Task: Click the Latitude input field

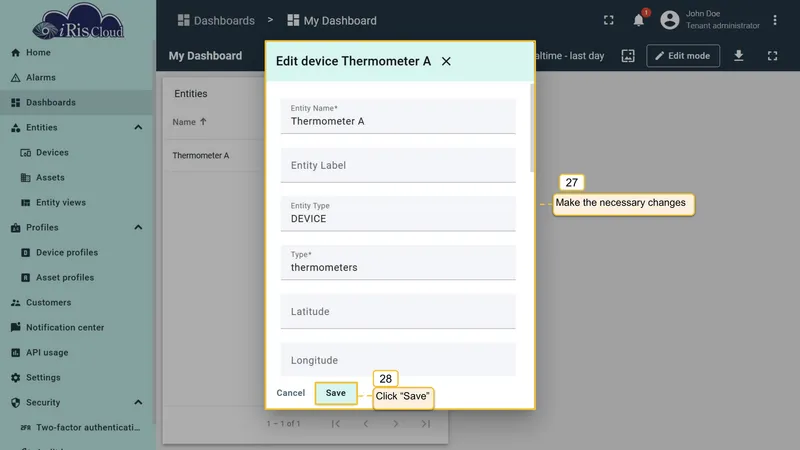Action: 398,311
